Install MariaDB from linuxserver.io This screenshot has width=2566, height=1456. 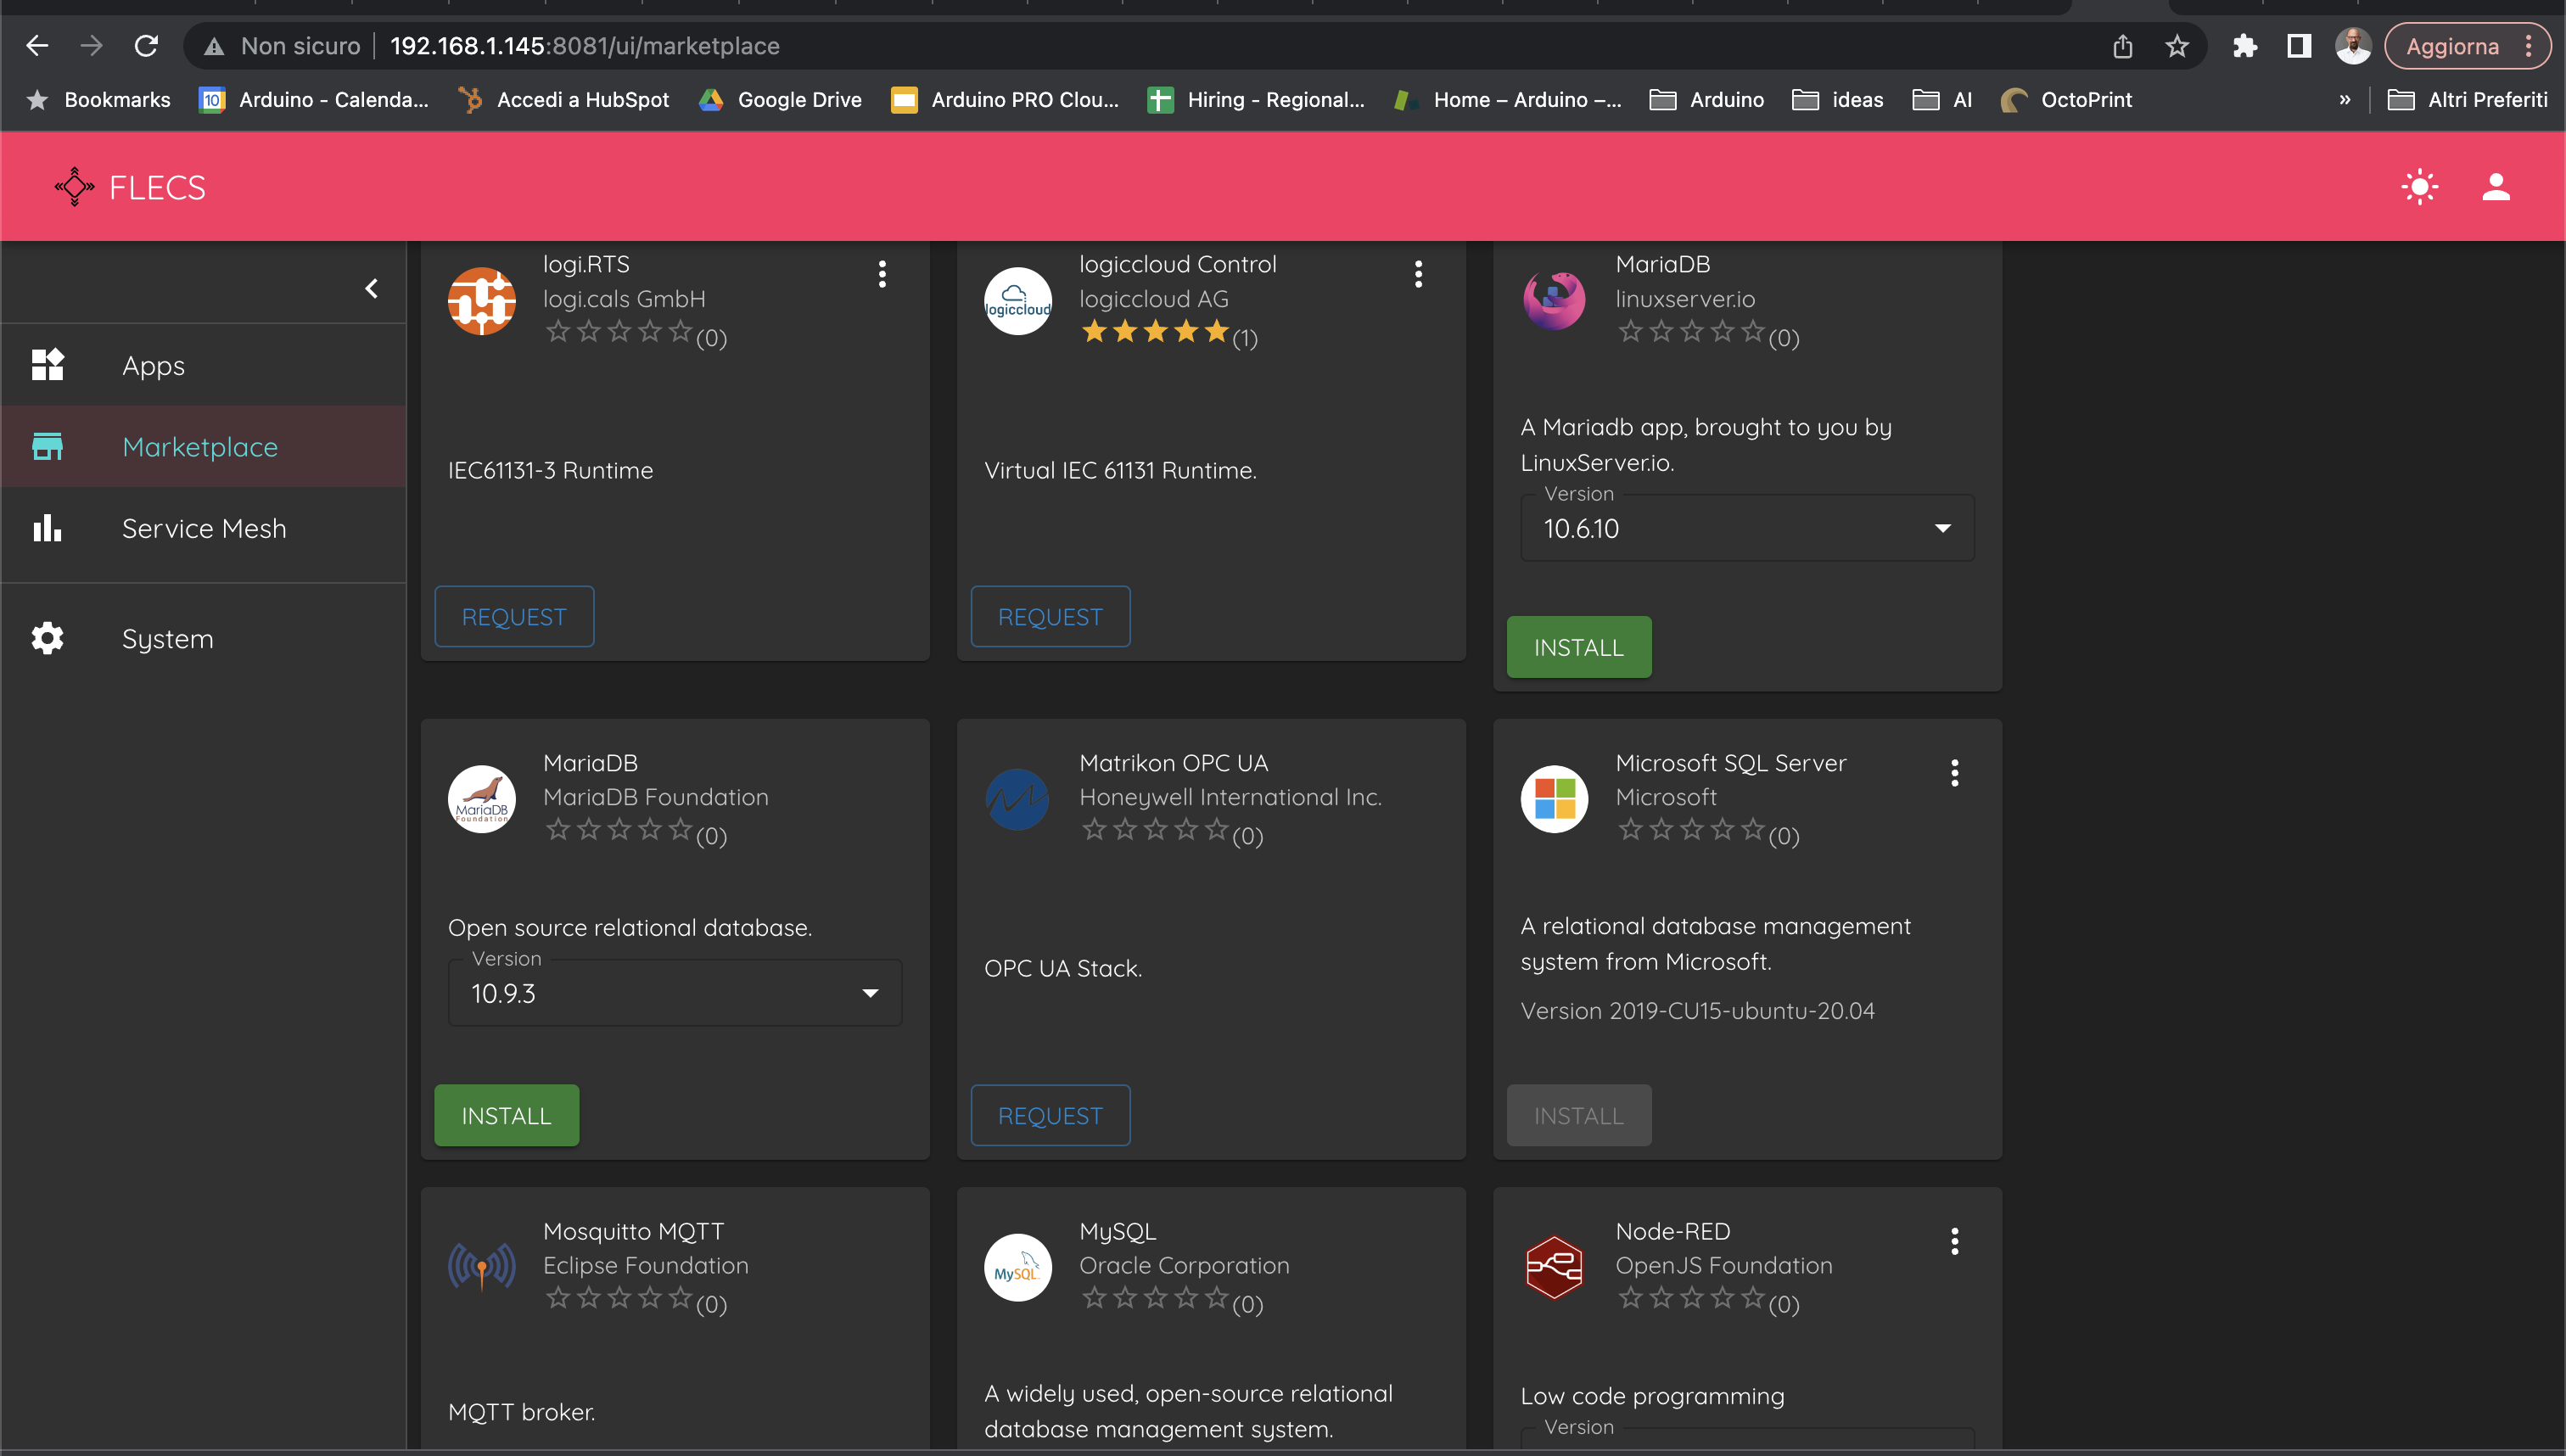point(1578,647)
